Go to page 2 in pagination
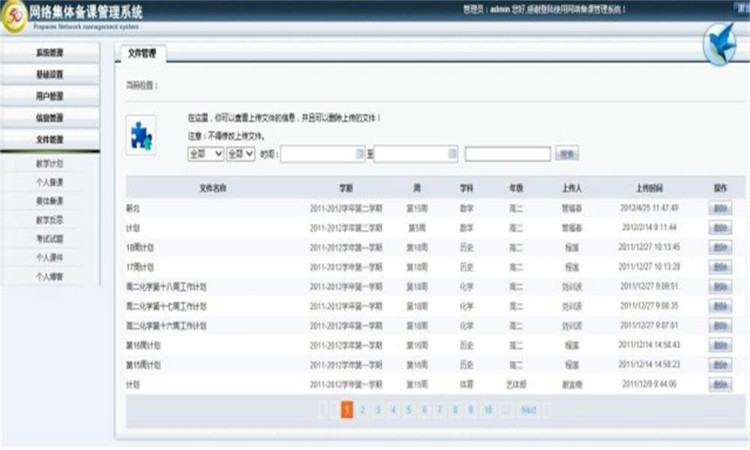The width and height of the screenshot is (750, 450). [363, 410]
